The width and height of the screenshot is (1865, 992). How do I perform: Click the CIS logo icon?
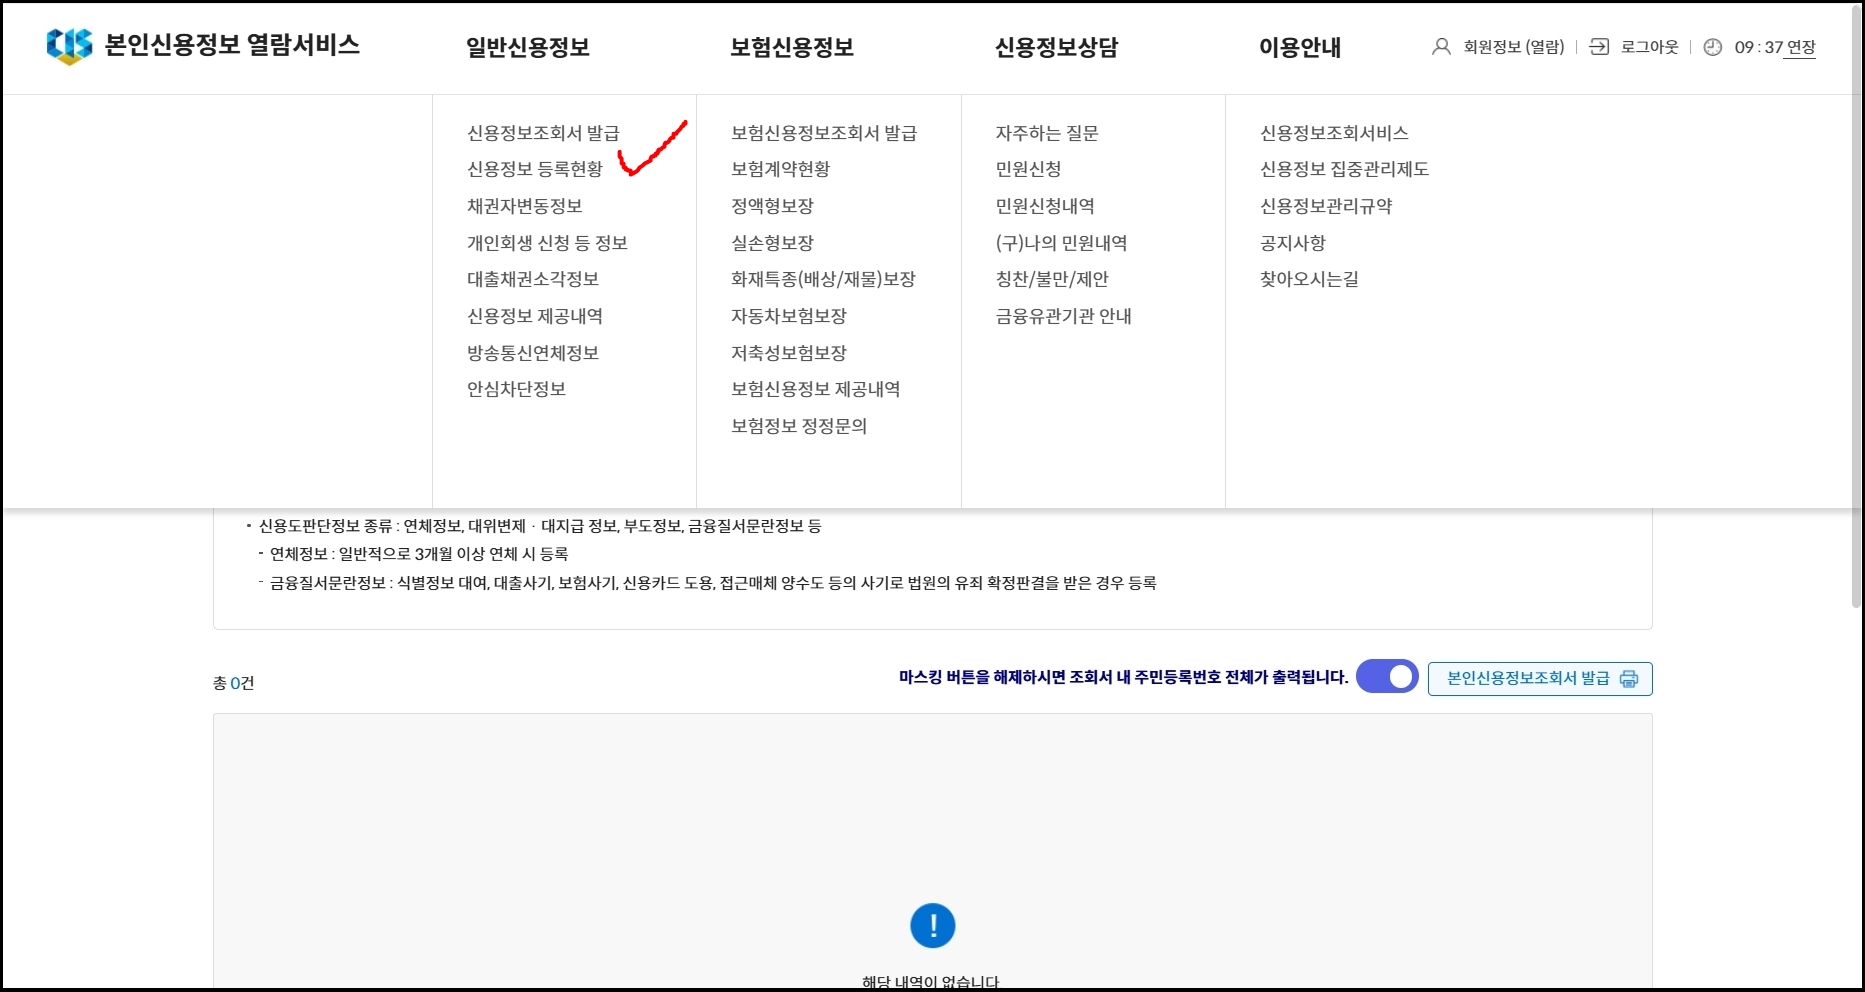(69, 46)
